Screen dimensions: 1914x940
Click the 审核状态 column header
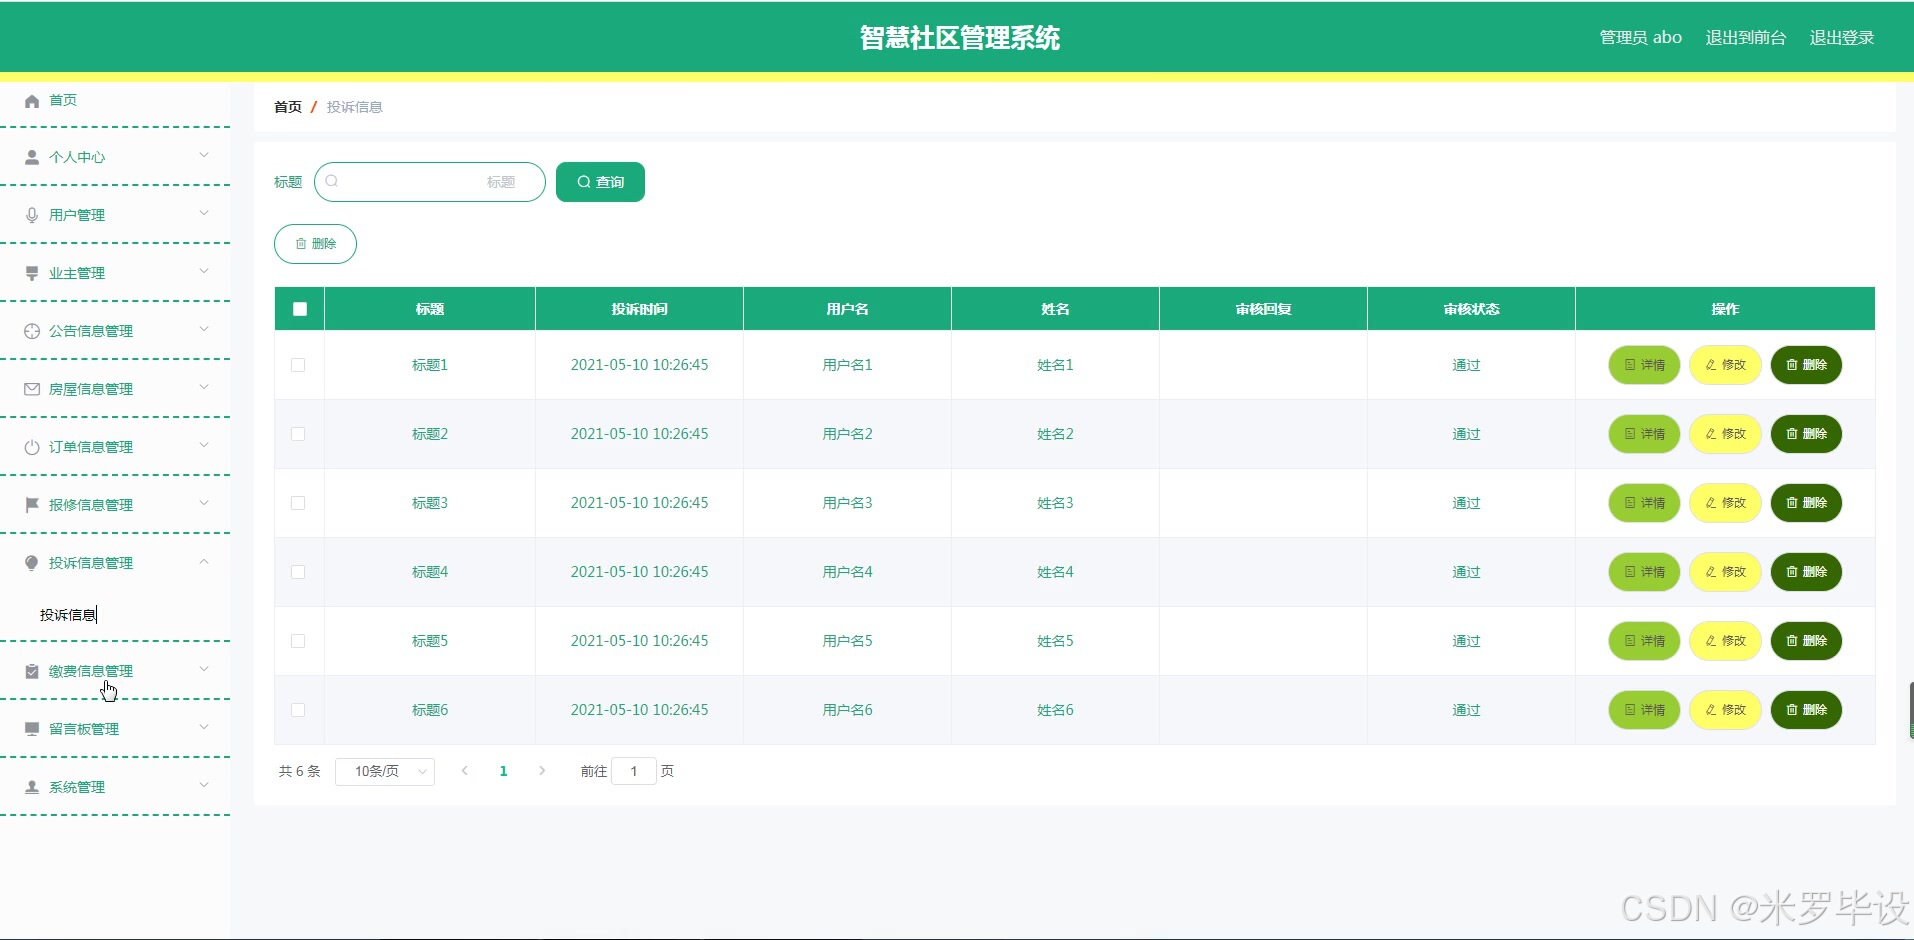(x=1471, y=309)
